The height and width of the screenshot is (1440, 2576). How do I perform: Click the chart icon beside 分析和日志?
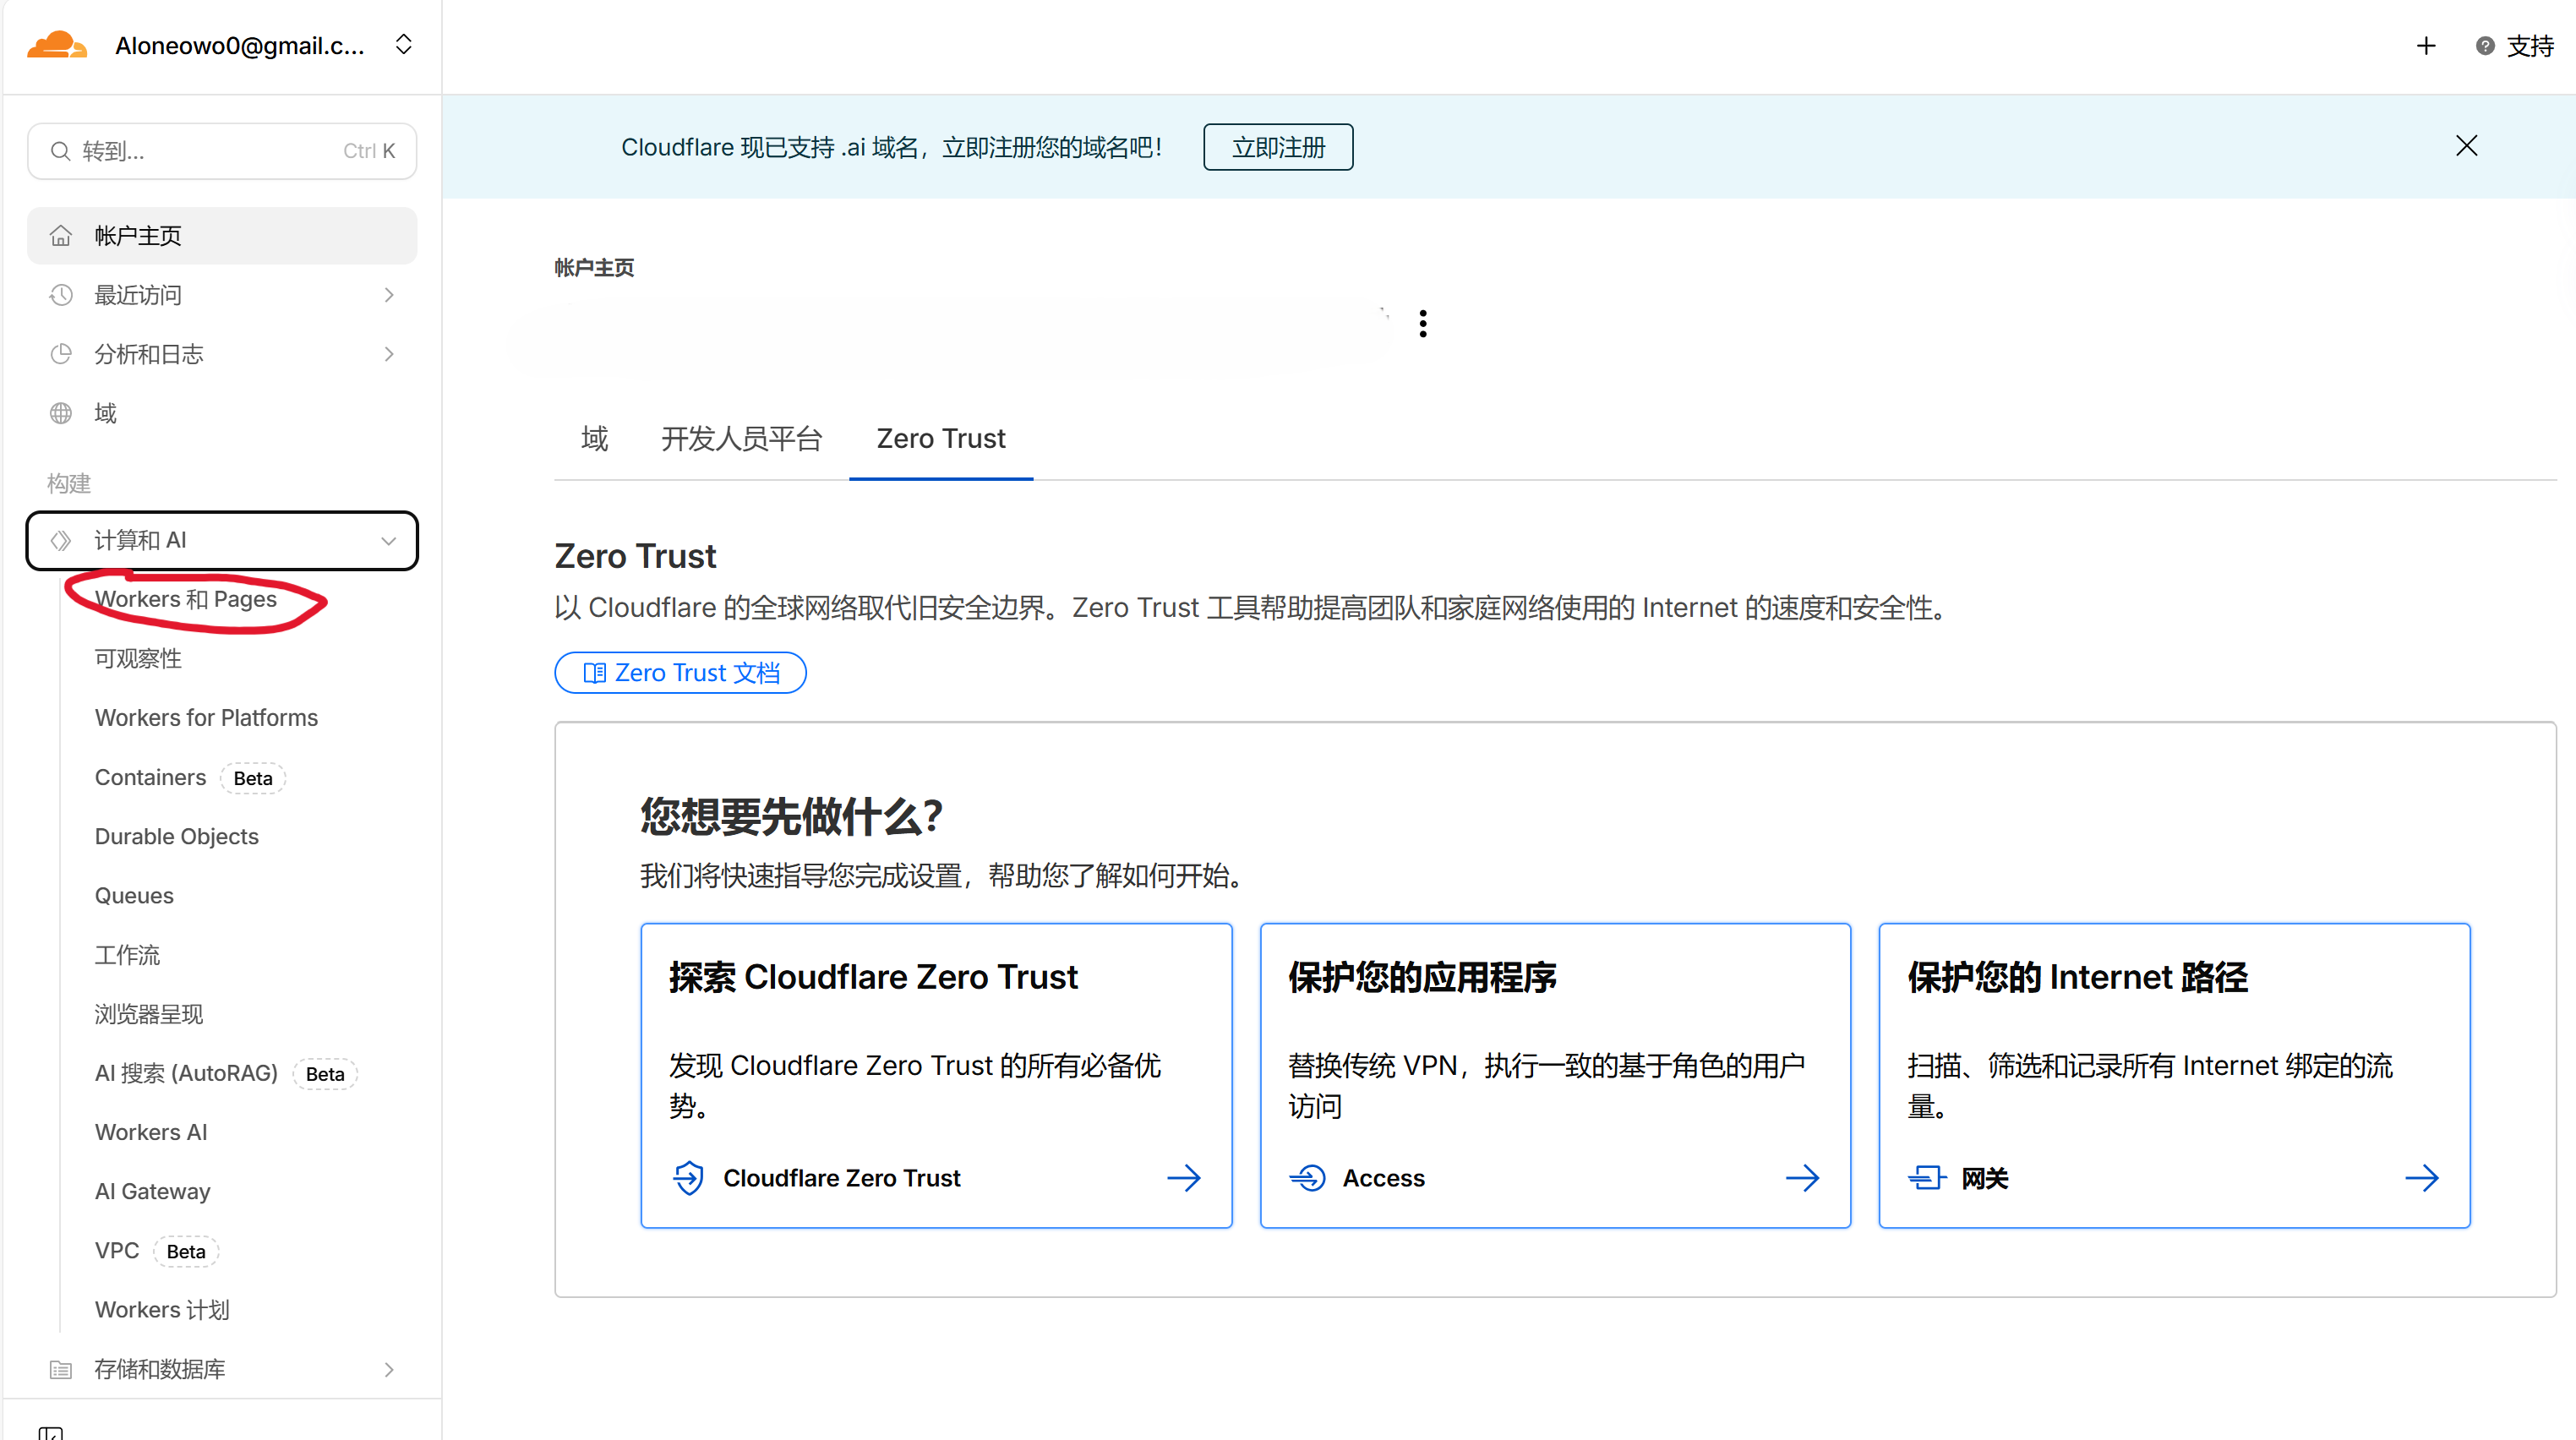61,354
